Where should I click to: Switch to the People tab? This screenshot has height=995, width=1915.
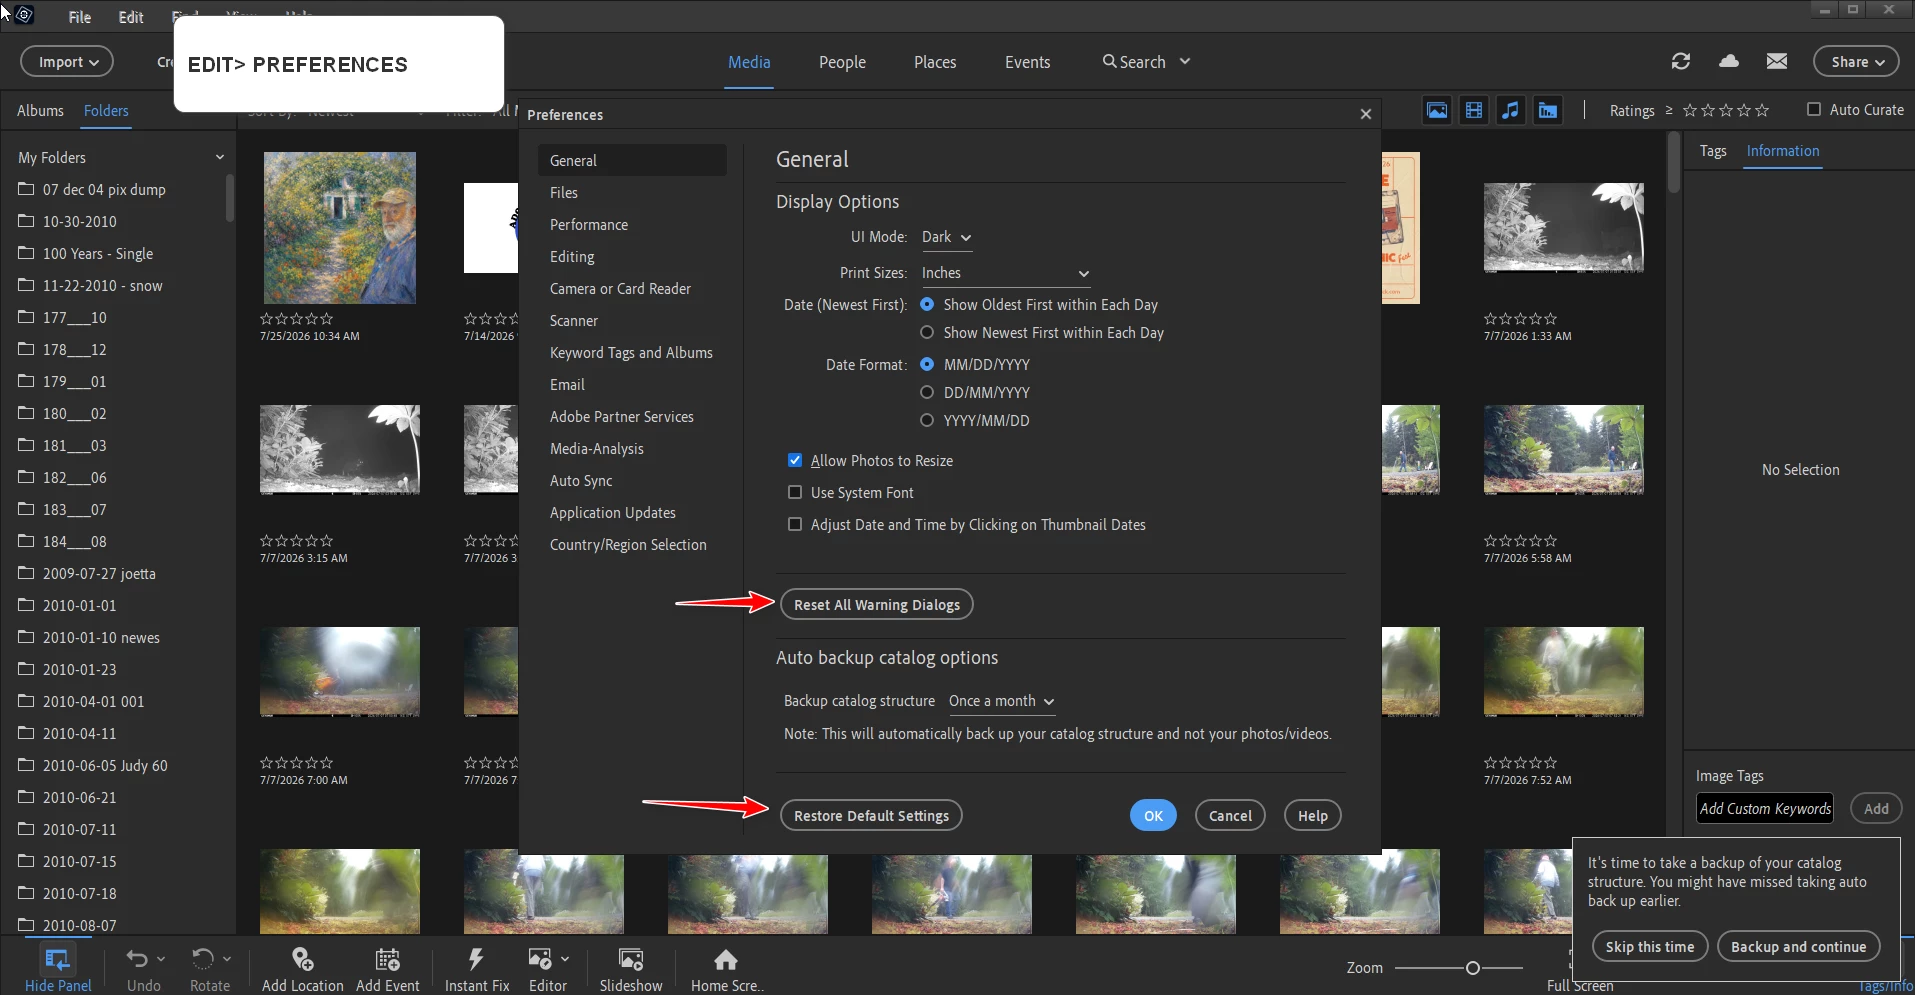842,62
